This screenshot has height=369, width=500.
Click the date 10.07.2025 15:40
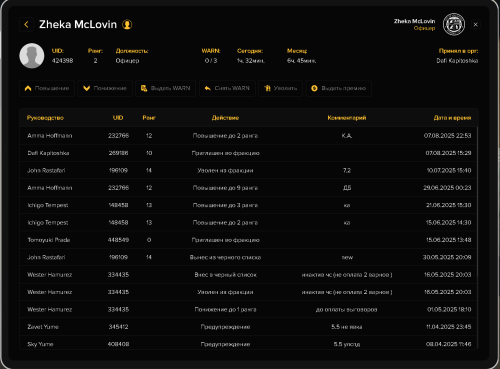coord(449,170)
